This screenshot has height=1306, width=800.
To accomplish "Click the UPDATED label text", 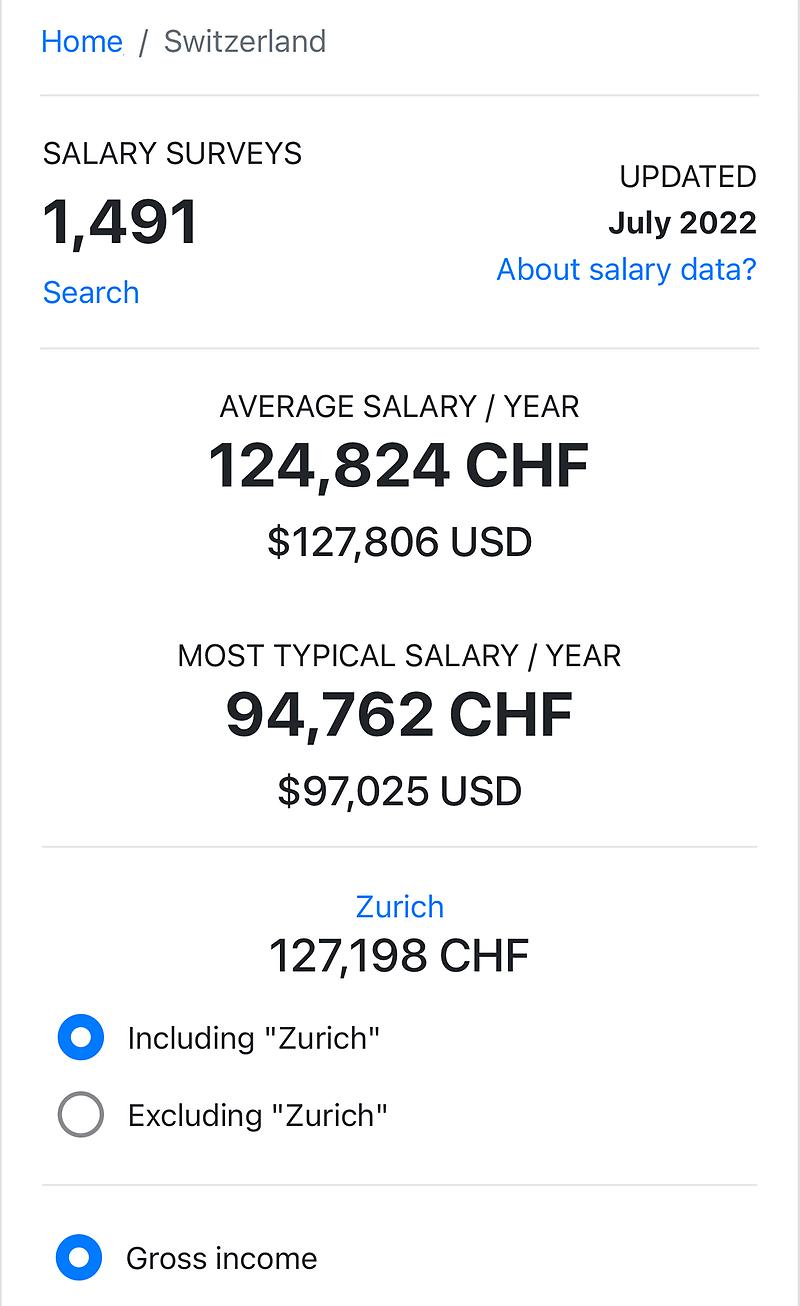I will pyautogui.click(x=688, y=177).
